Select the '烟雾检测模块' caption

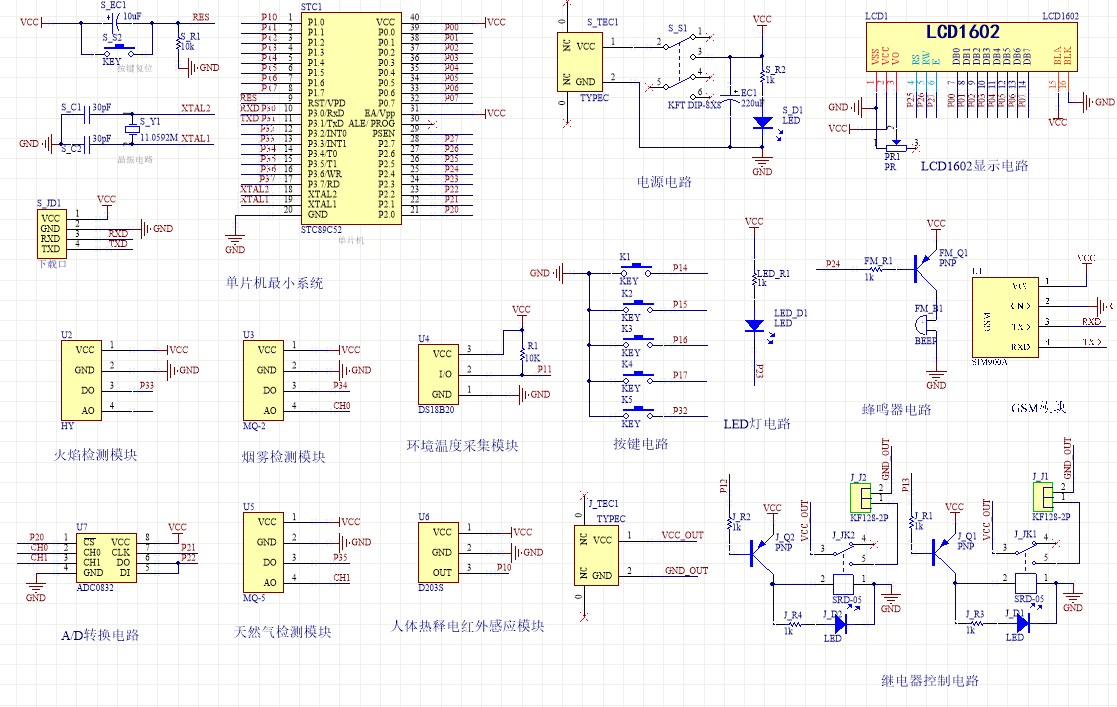(x=284, y=457)
